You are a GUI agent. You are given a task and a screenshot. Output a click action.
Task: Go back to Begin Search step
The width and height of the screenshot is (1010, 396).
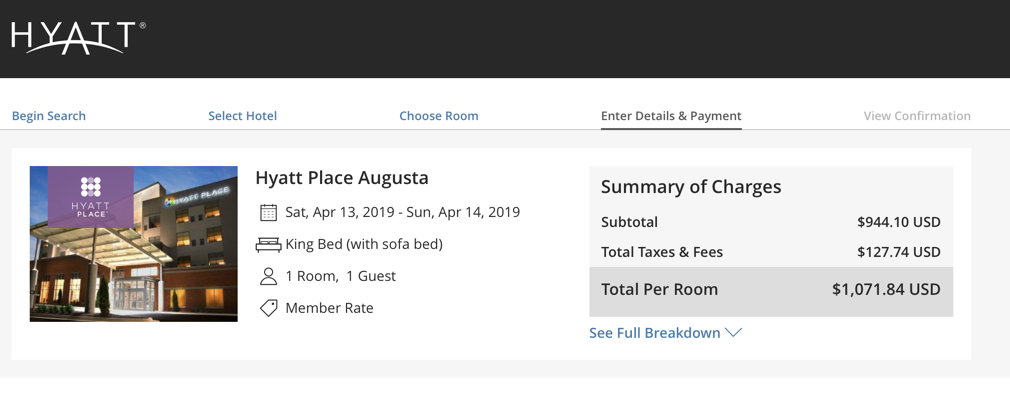pos(49,116)
